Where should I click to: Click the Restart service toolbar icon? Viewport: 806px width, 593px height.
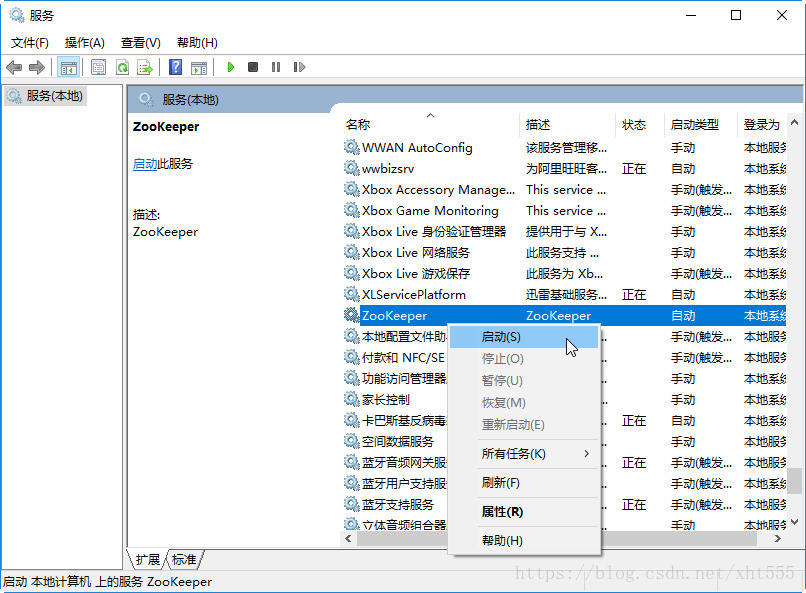(x=299, y=67)
